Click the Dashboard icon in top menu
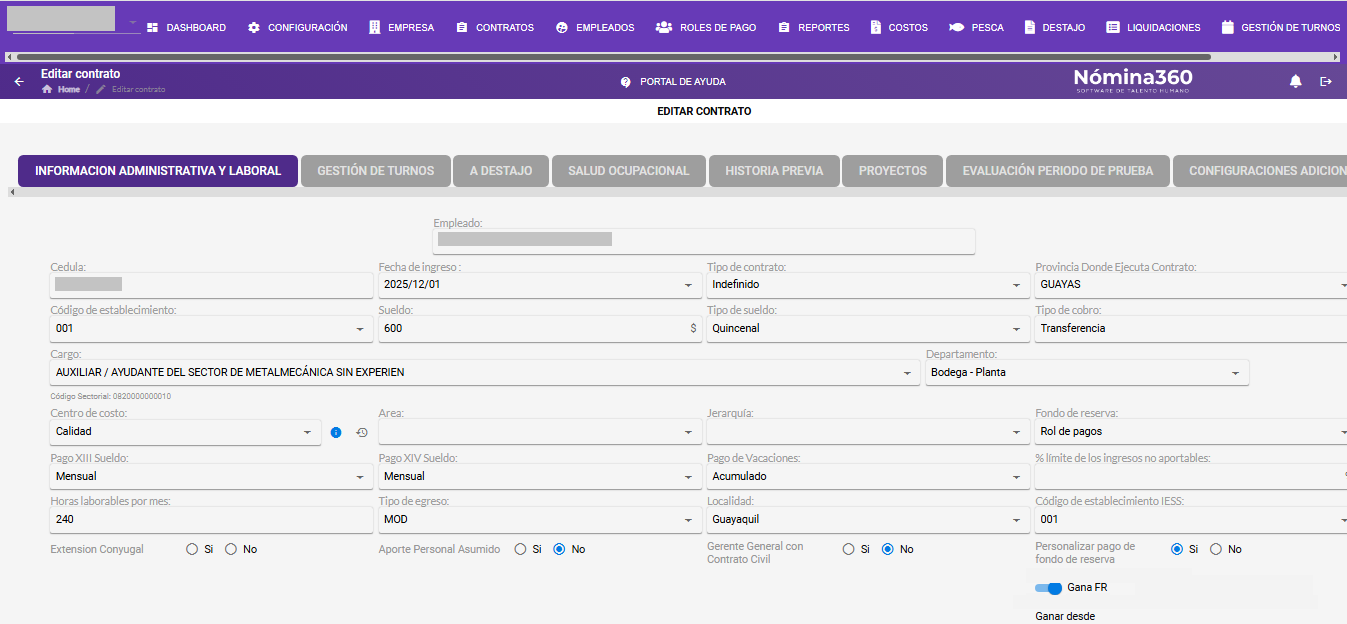This screenshot has width=1347, height=624. tap(153, 28)
